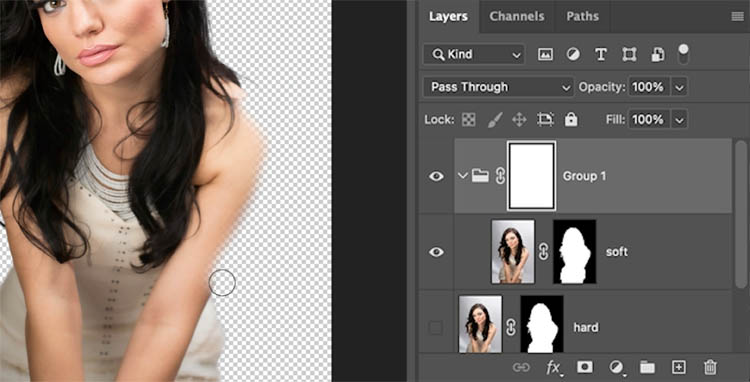Collapse the Group 1 folder chevron
The width and height of the screenshot is (750, 382).
(x=462, y=175)
